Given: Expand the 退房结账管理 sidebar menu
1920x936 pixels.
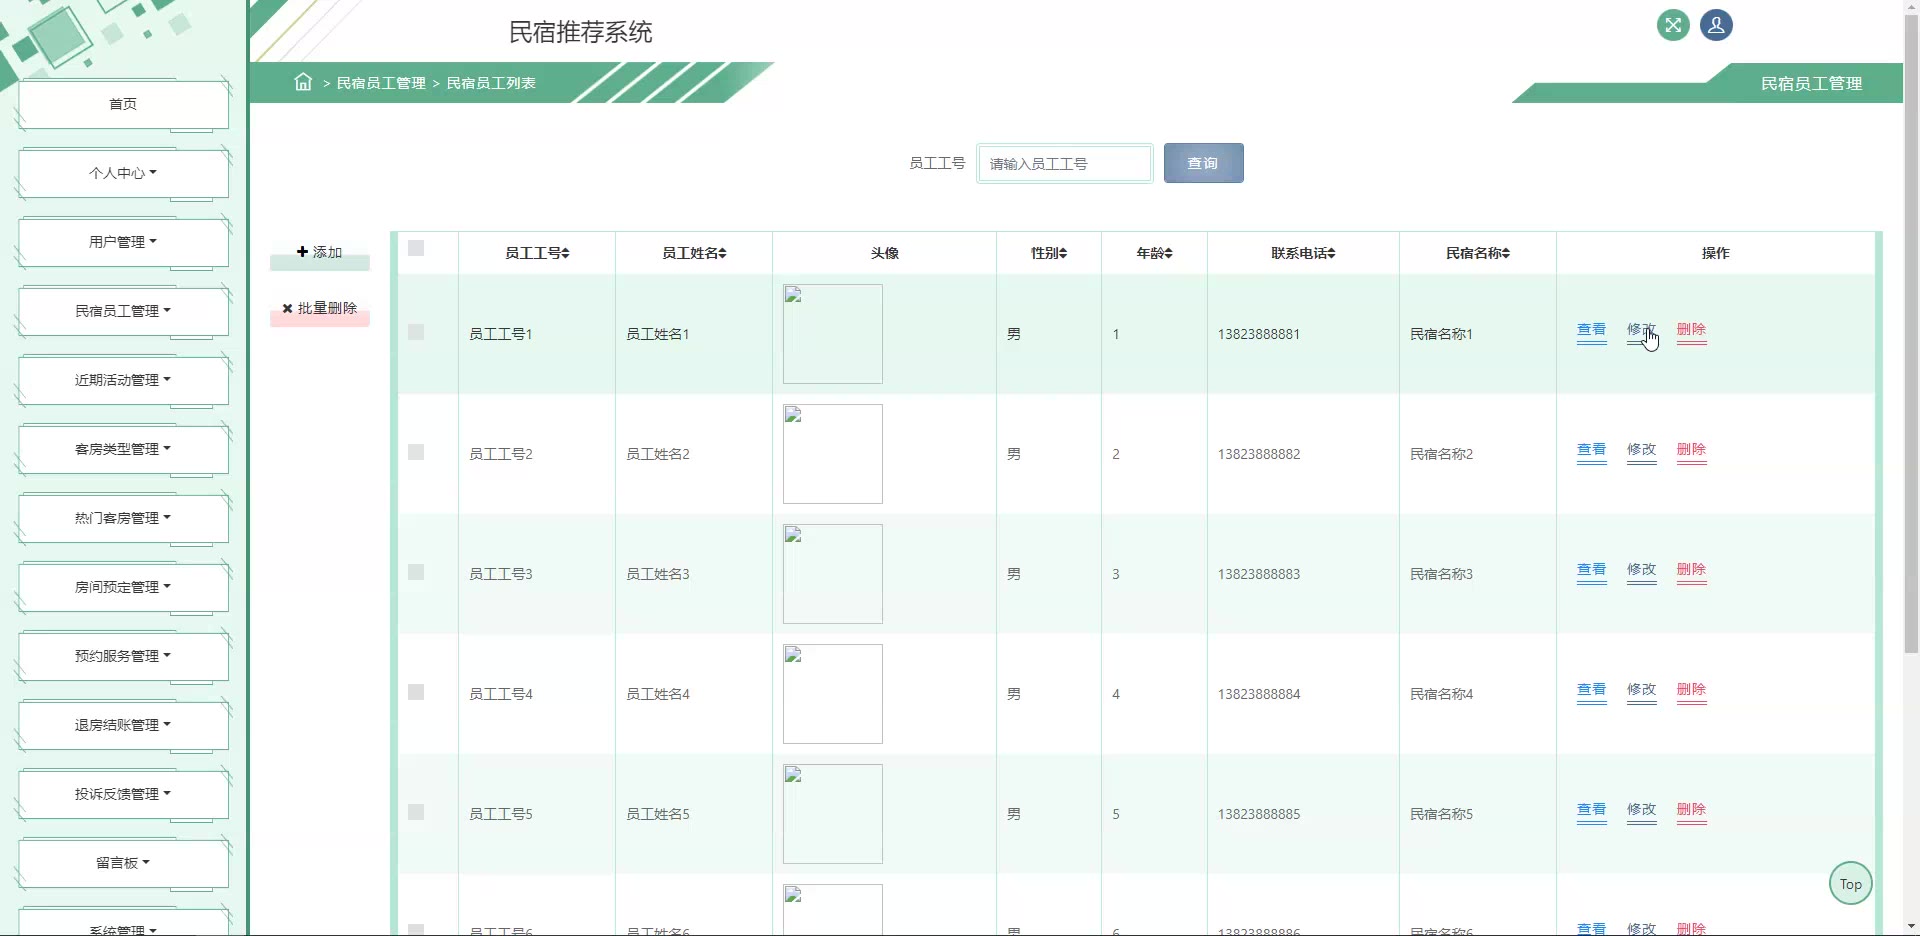Looking at the screenshot, I should 123,725.
